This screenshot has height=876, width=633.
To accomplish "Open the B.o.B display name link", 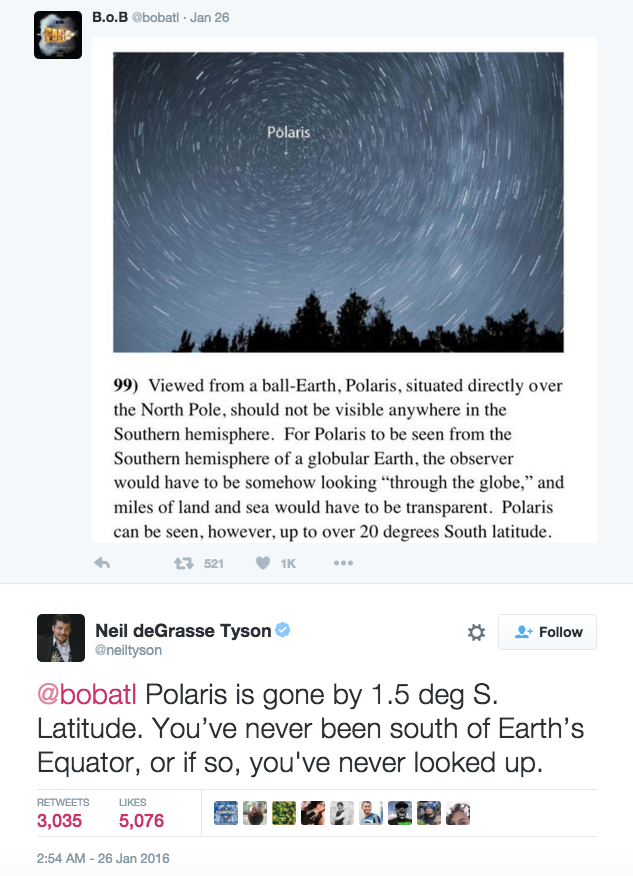I will click(x=110, y=16).
